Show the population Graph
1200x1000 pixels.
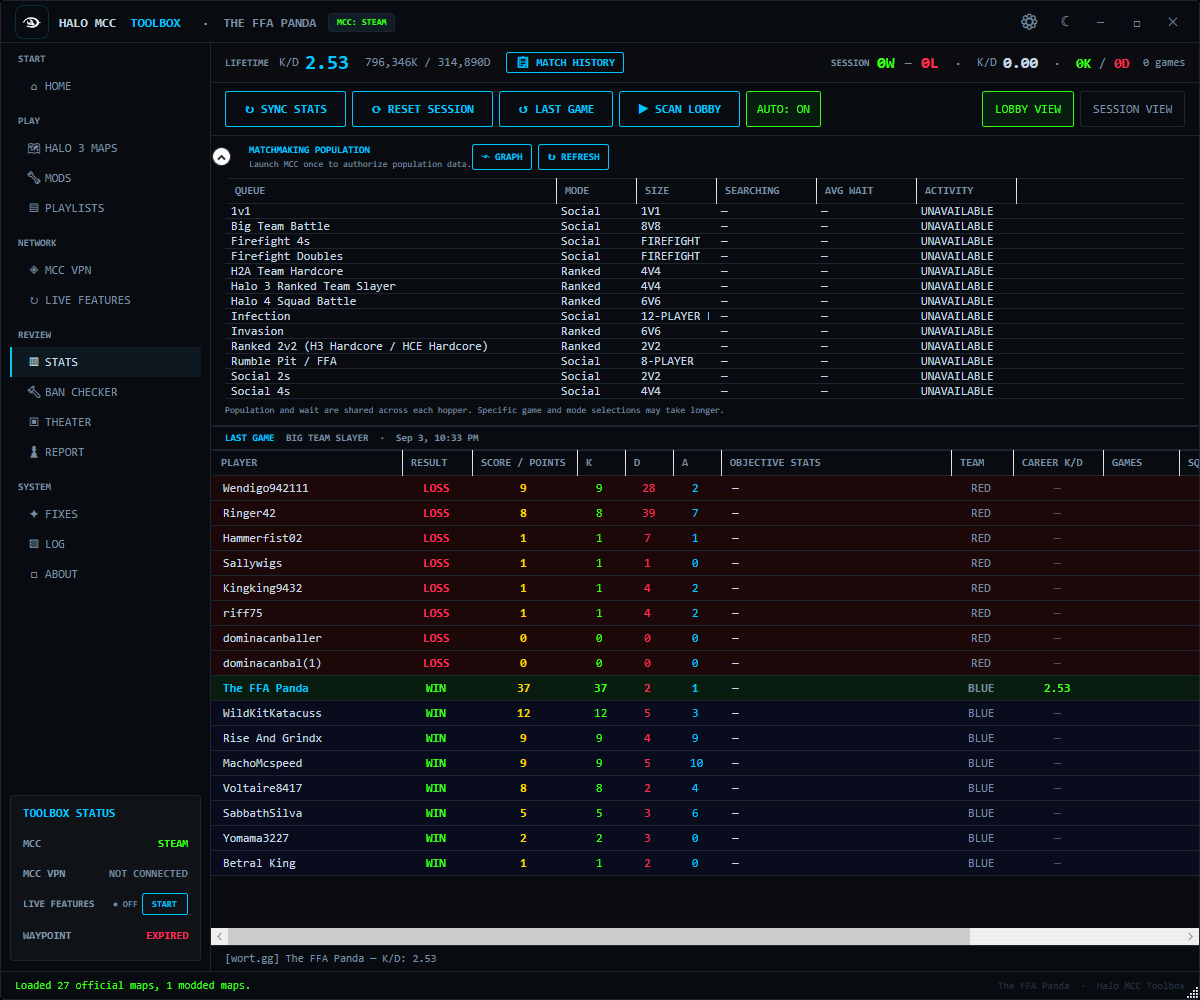click(x=502, y=157)
